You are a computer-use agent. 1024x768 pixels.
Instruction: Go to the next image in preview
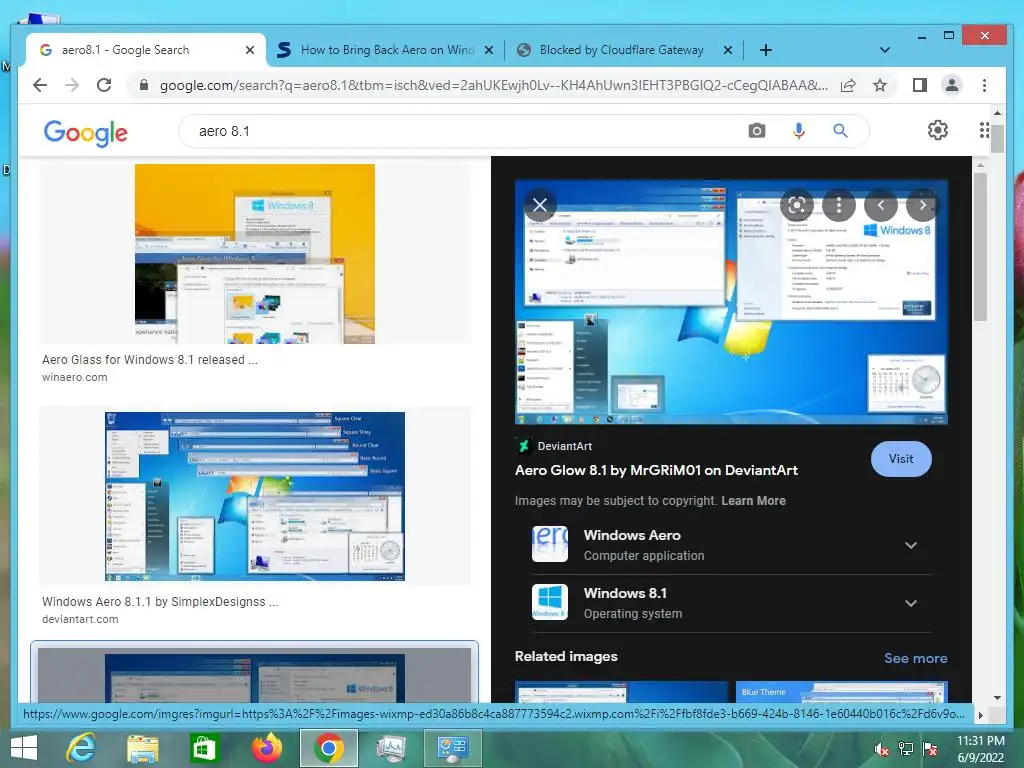pyautogui.click(x=922, y=205)
